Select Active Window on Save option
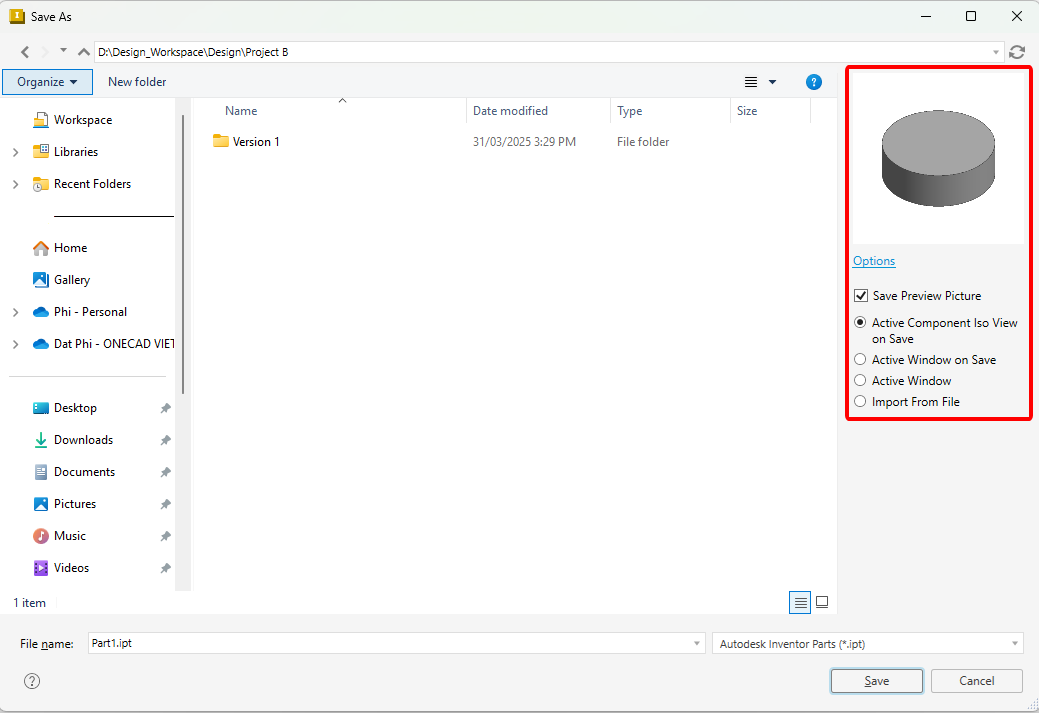Image resolution: width=1039 pixels, height=713 pixels. 860,359
